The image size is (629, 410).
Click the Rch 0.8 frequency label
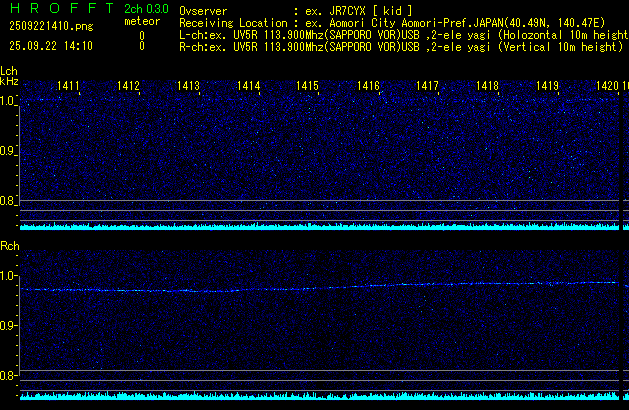point(8,376)
